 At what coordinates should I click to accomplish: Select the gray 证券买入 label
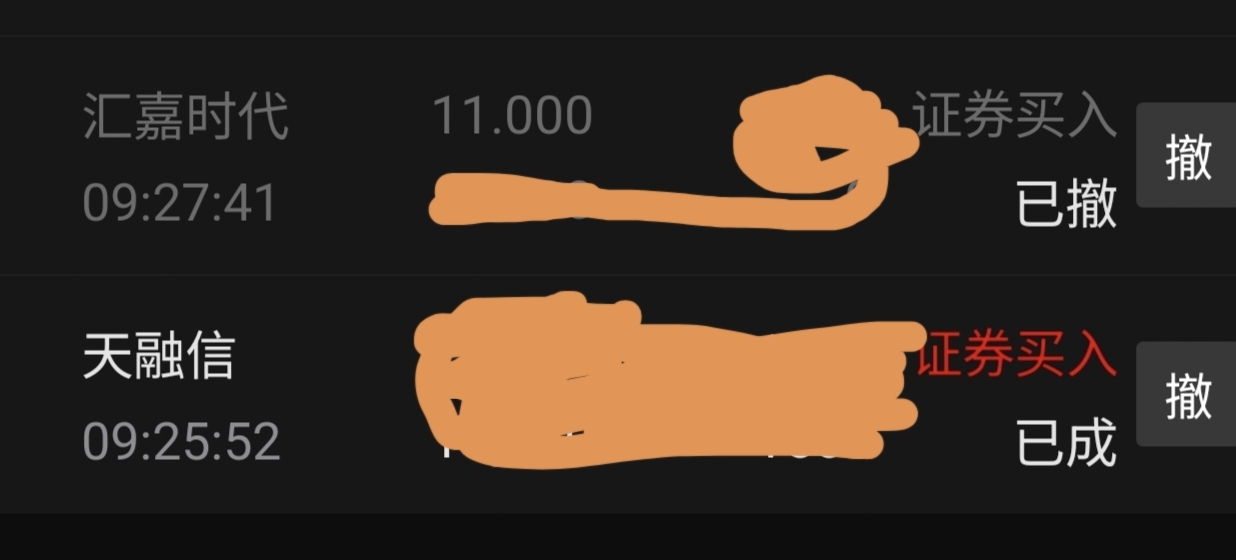[x=1014, y=116]
